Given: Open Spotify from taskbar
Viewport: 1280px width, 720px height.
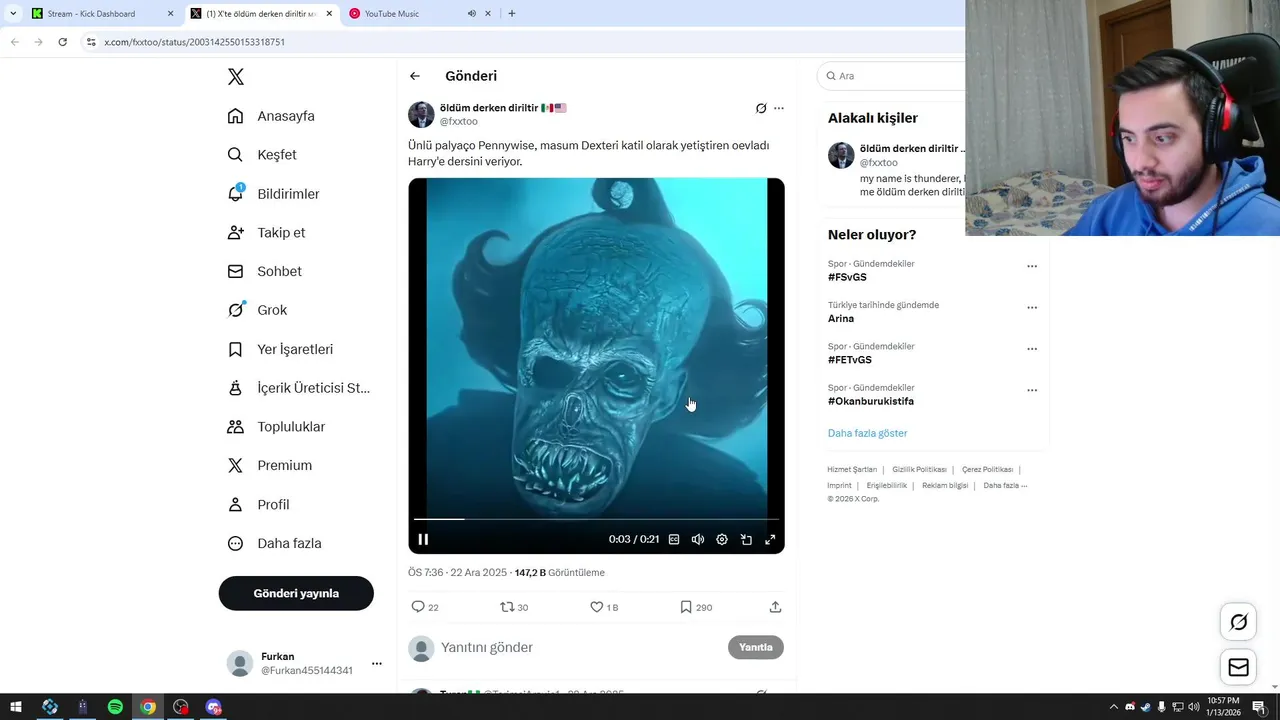Looking at the screenshot, I should pyautogui.click(x=115, y=707).
